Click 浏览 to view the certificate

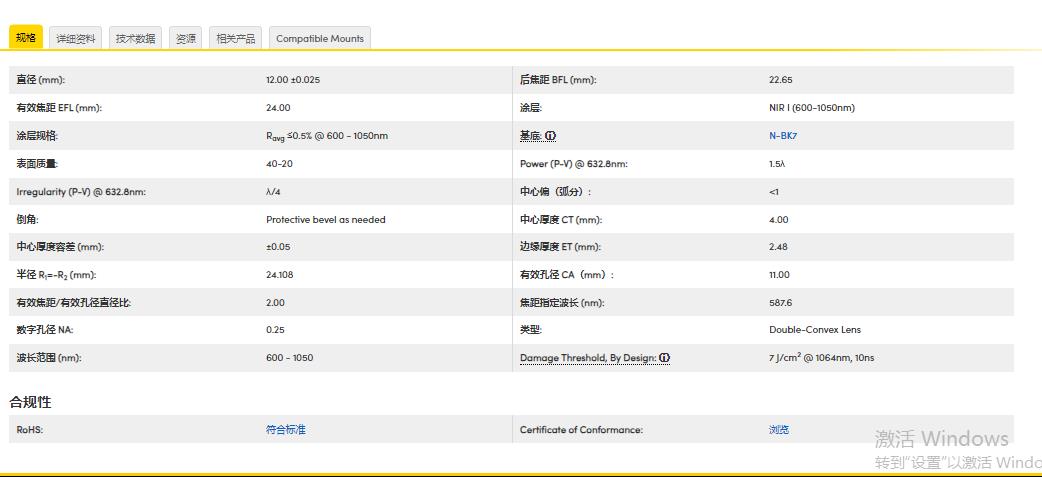[x=779, y=430]
